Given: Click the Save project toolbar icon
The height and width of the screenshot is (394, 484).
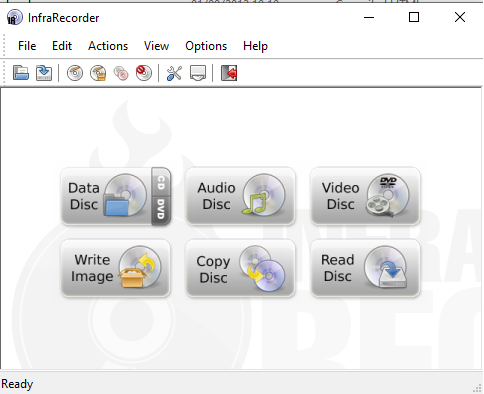Looking at the screenshot, I should [x=44, y=73].
